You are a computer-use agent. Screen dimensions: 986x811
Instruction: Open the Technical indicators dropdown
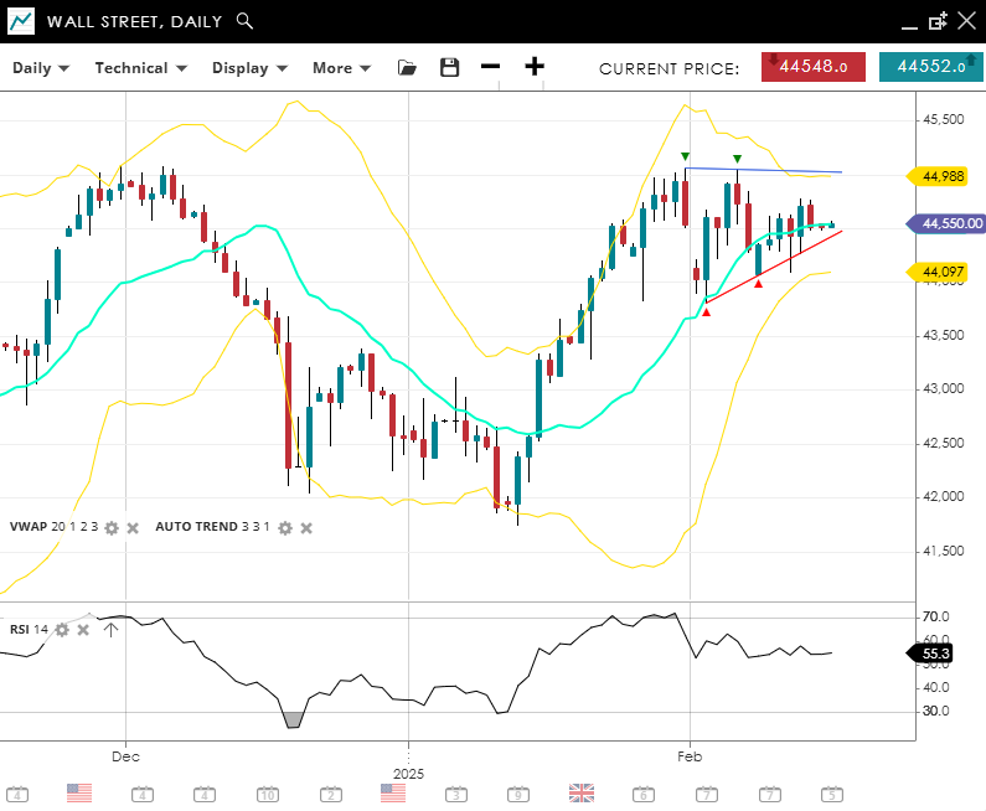[140, 68]
